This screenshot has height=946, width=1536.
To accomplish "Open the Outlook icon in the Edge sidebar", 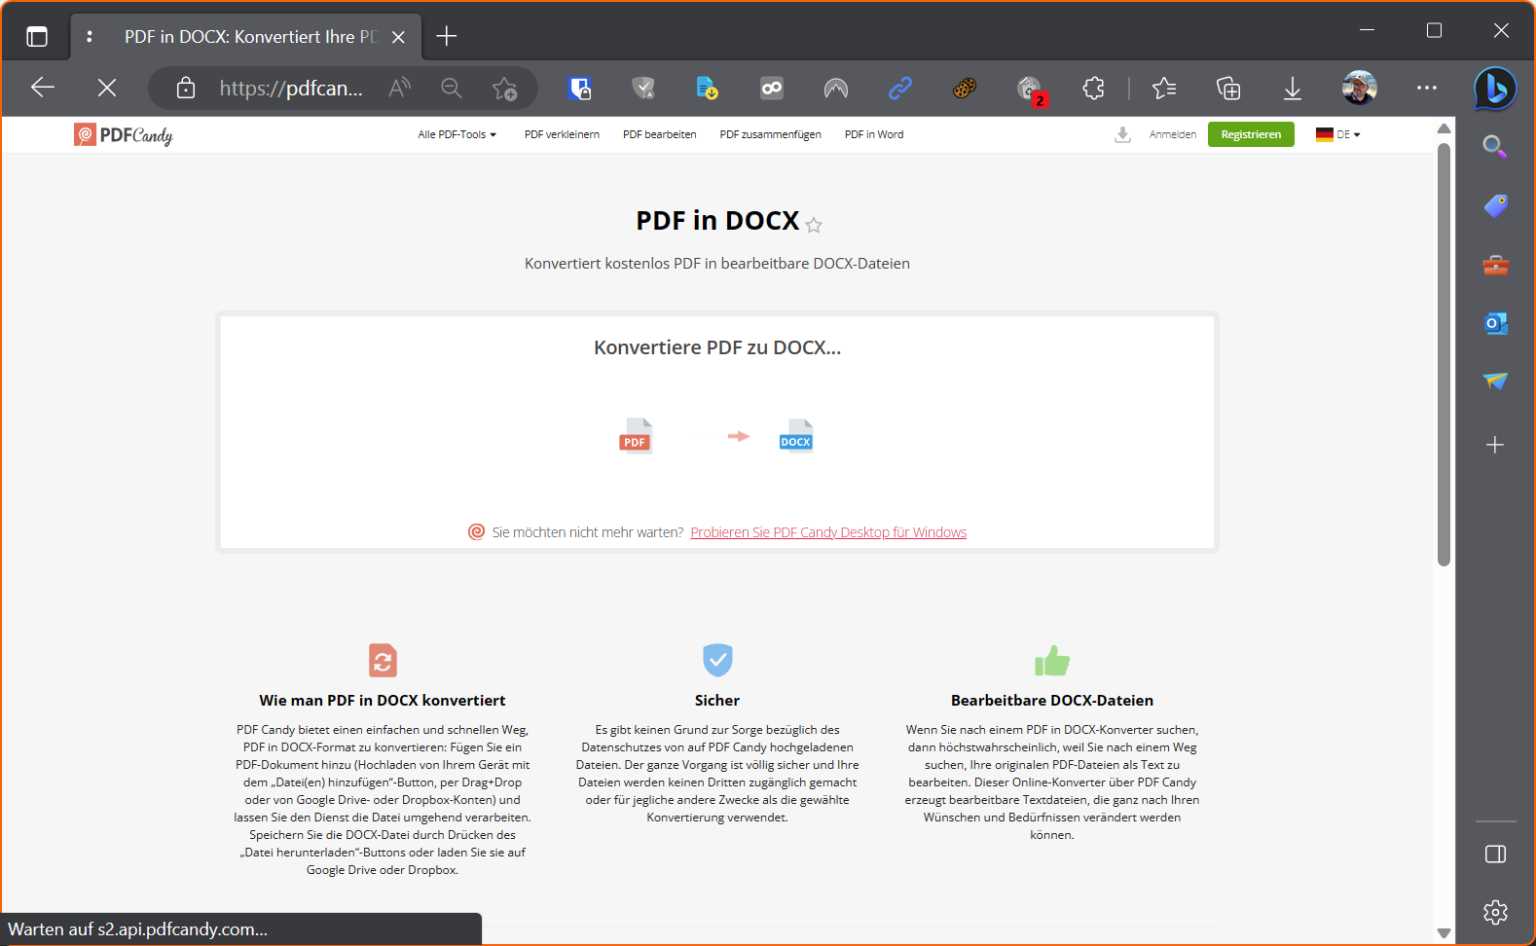I will click(1494, 323).
